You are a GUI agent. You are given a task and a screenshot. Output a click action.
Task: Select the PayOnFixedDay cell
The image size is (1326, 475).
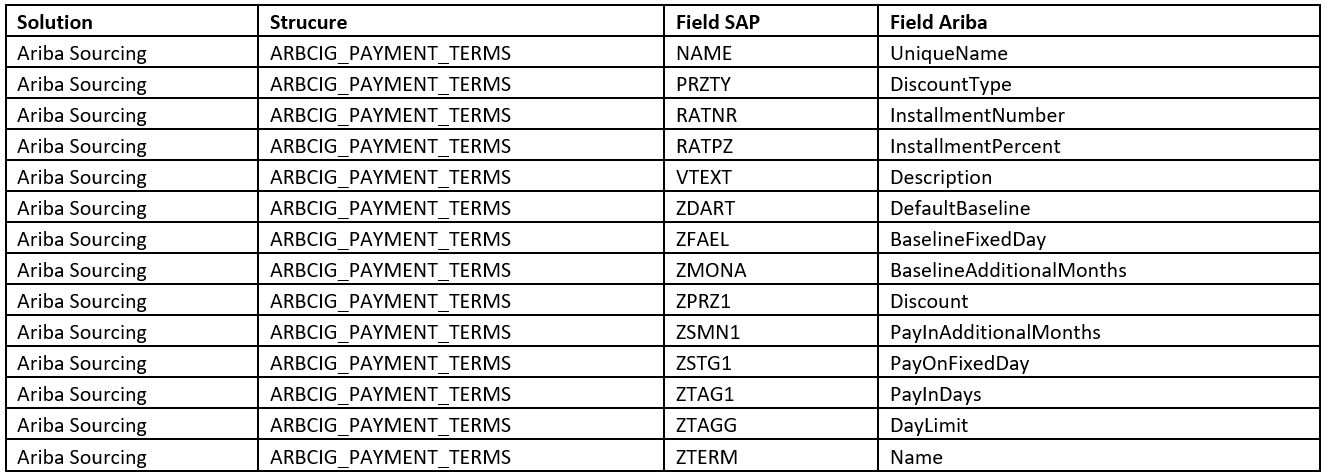pyautogui.click(x=1101, y=364)
